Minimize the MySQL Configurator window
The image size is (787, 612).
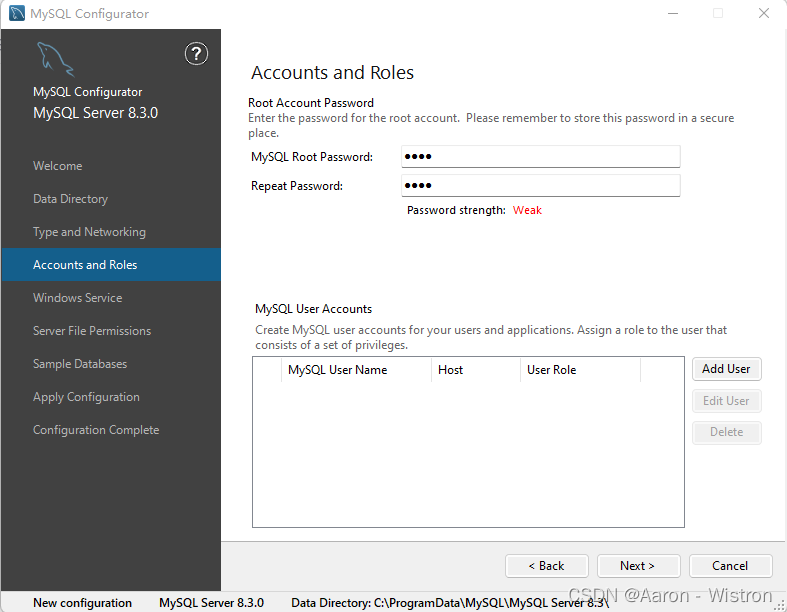coord(673,14)
